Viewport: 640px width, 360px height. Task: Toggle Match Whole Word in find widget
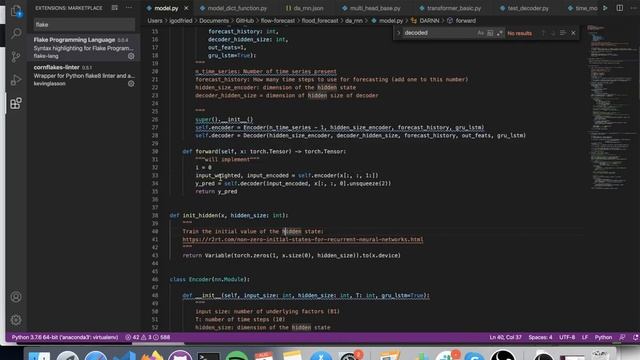490,33
